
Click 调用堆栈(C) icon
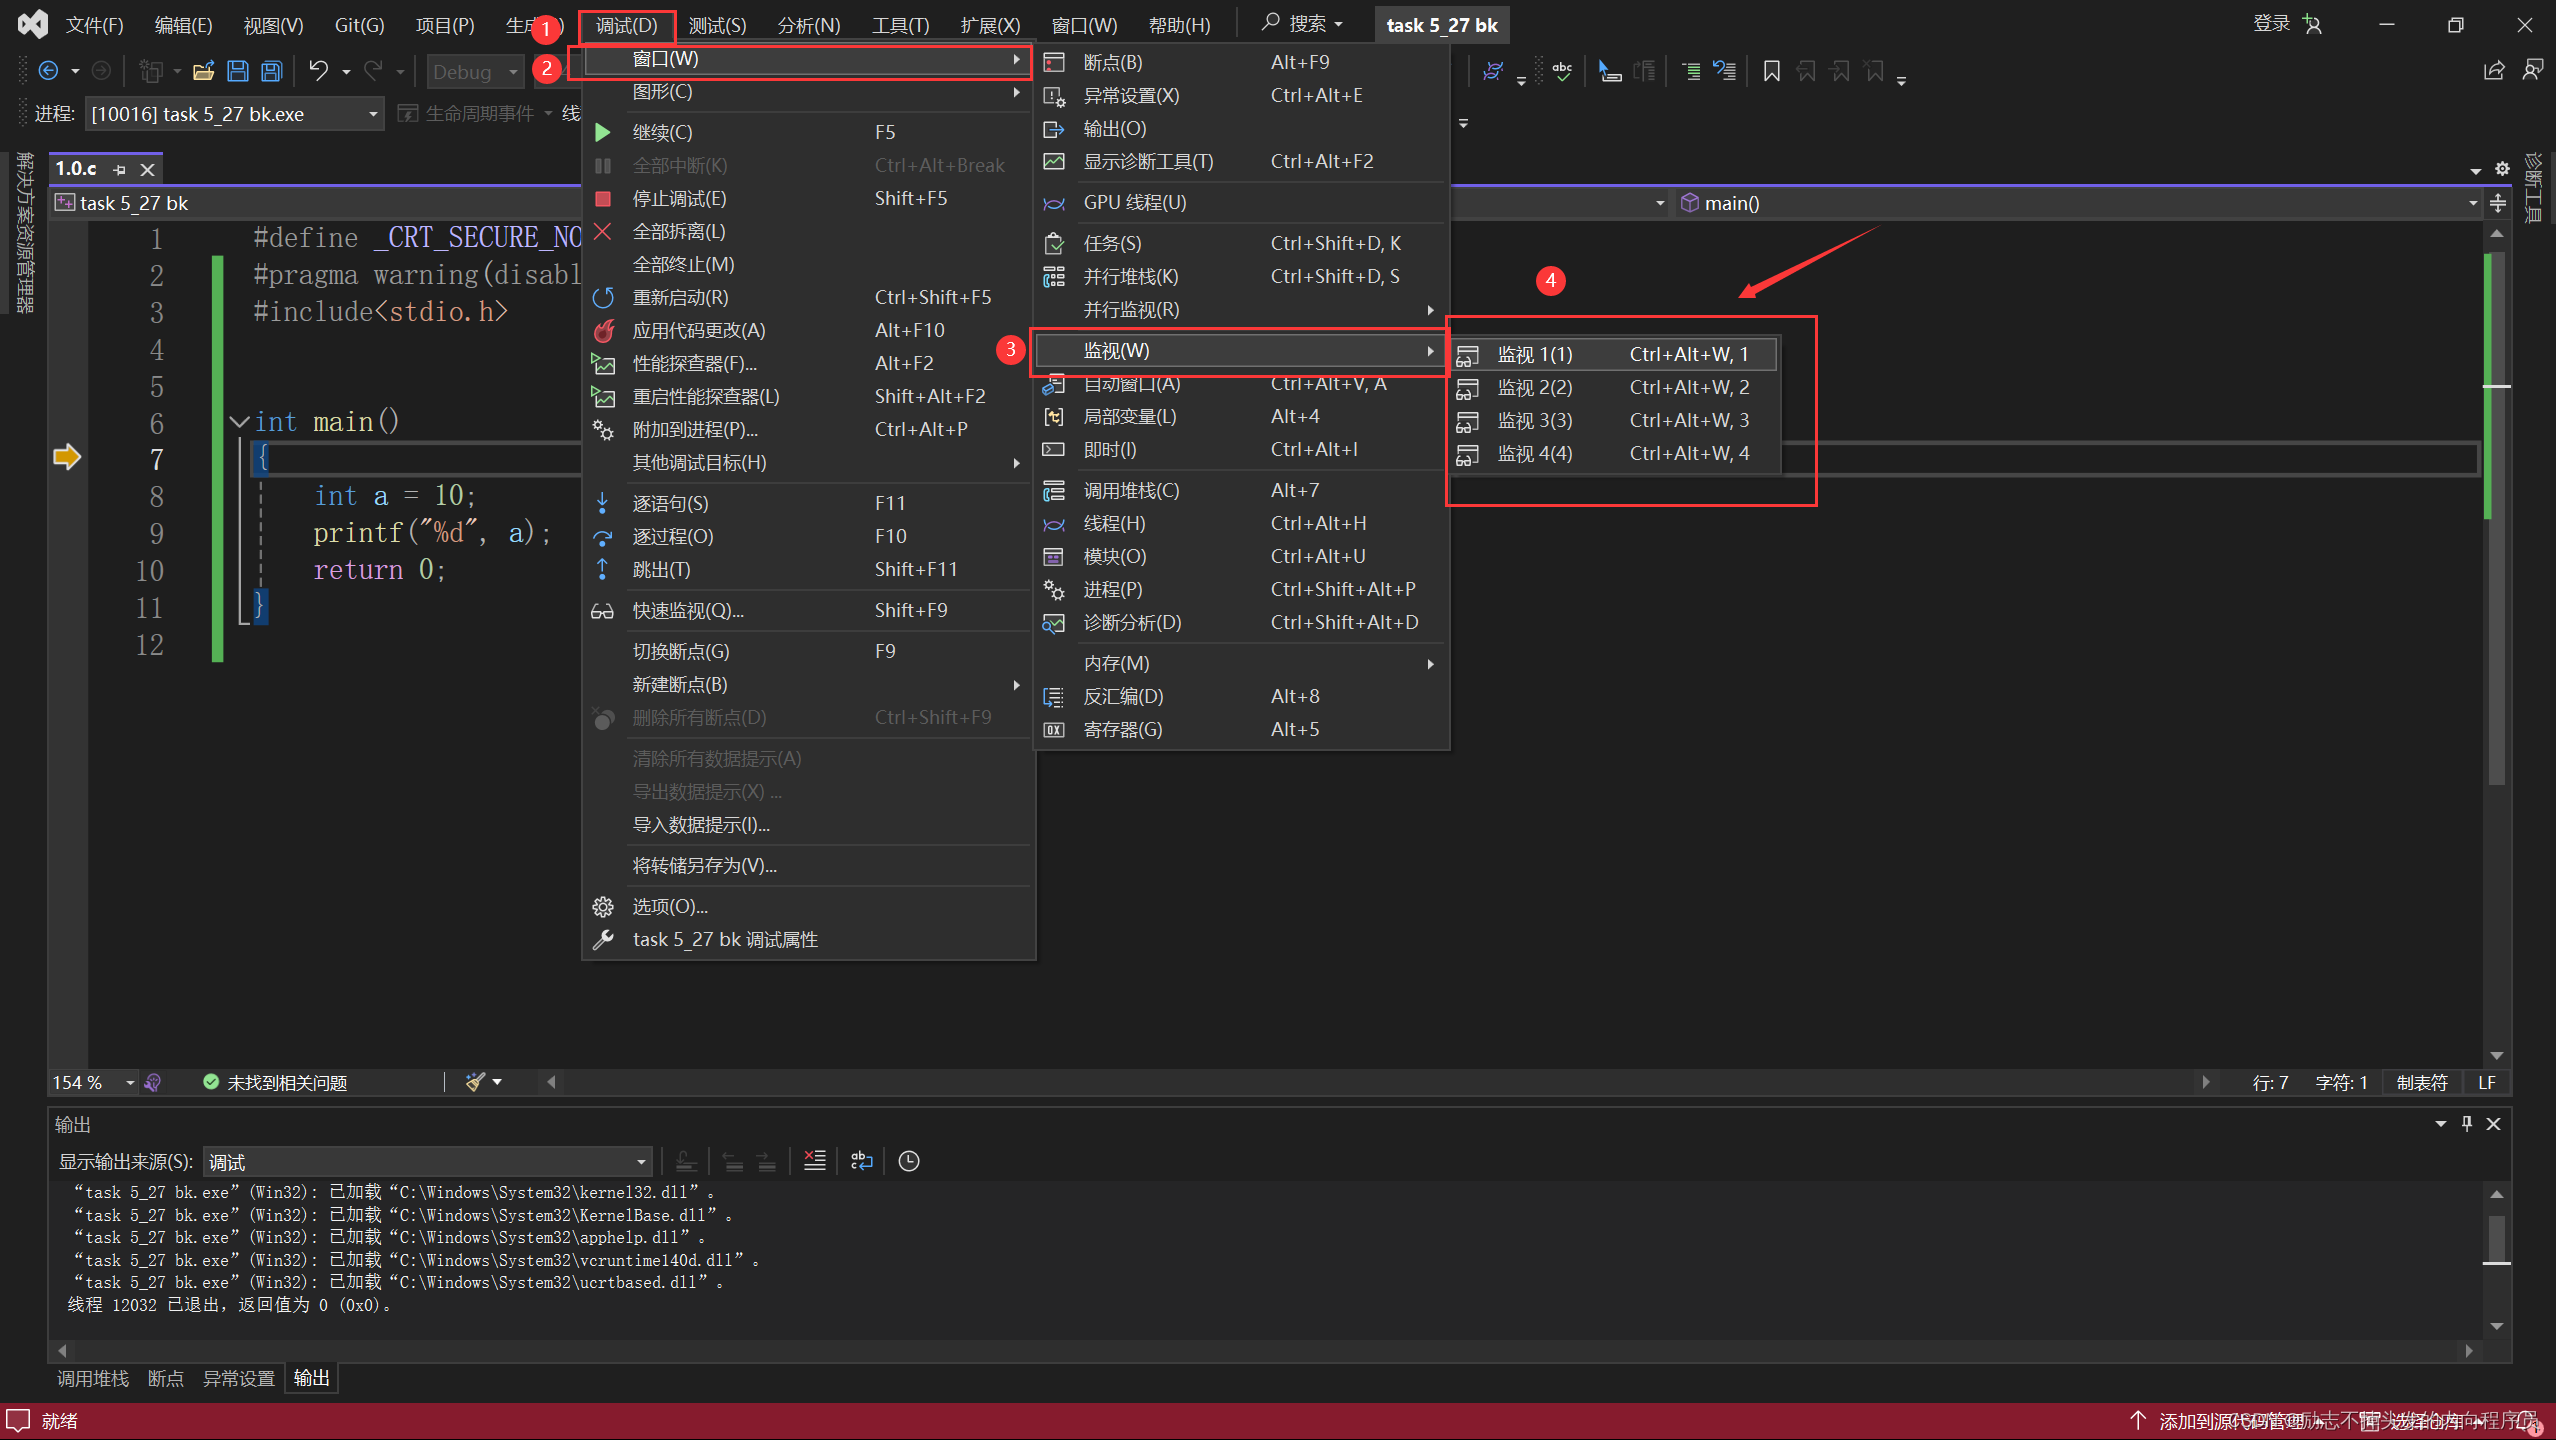point(1054,490)
